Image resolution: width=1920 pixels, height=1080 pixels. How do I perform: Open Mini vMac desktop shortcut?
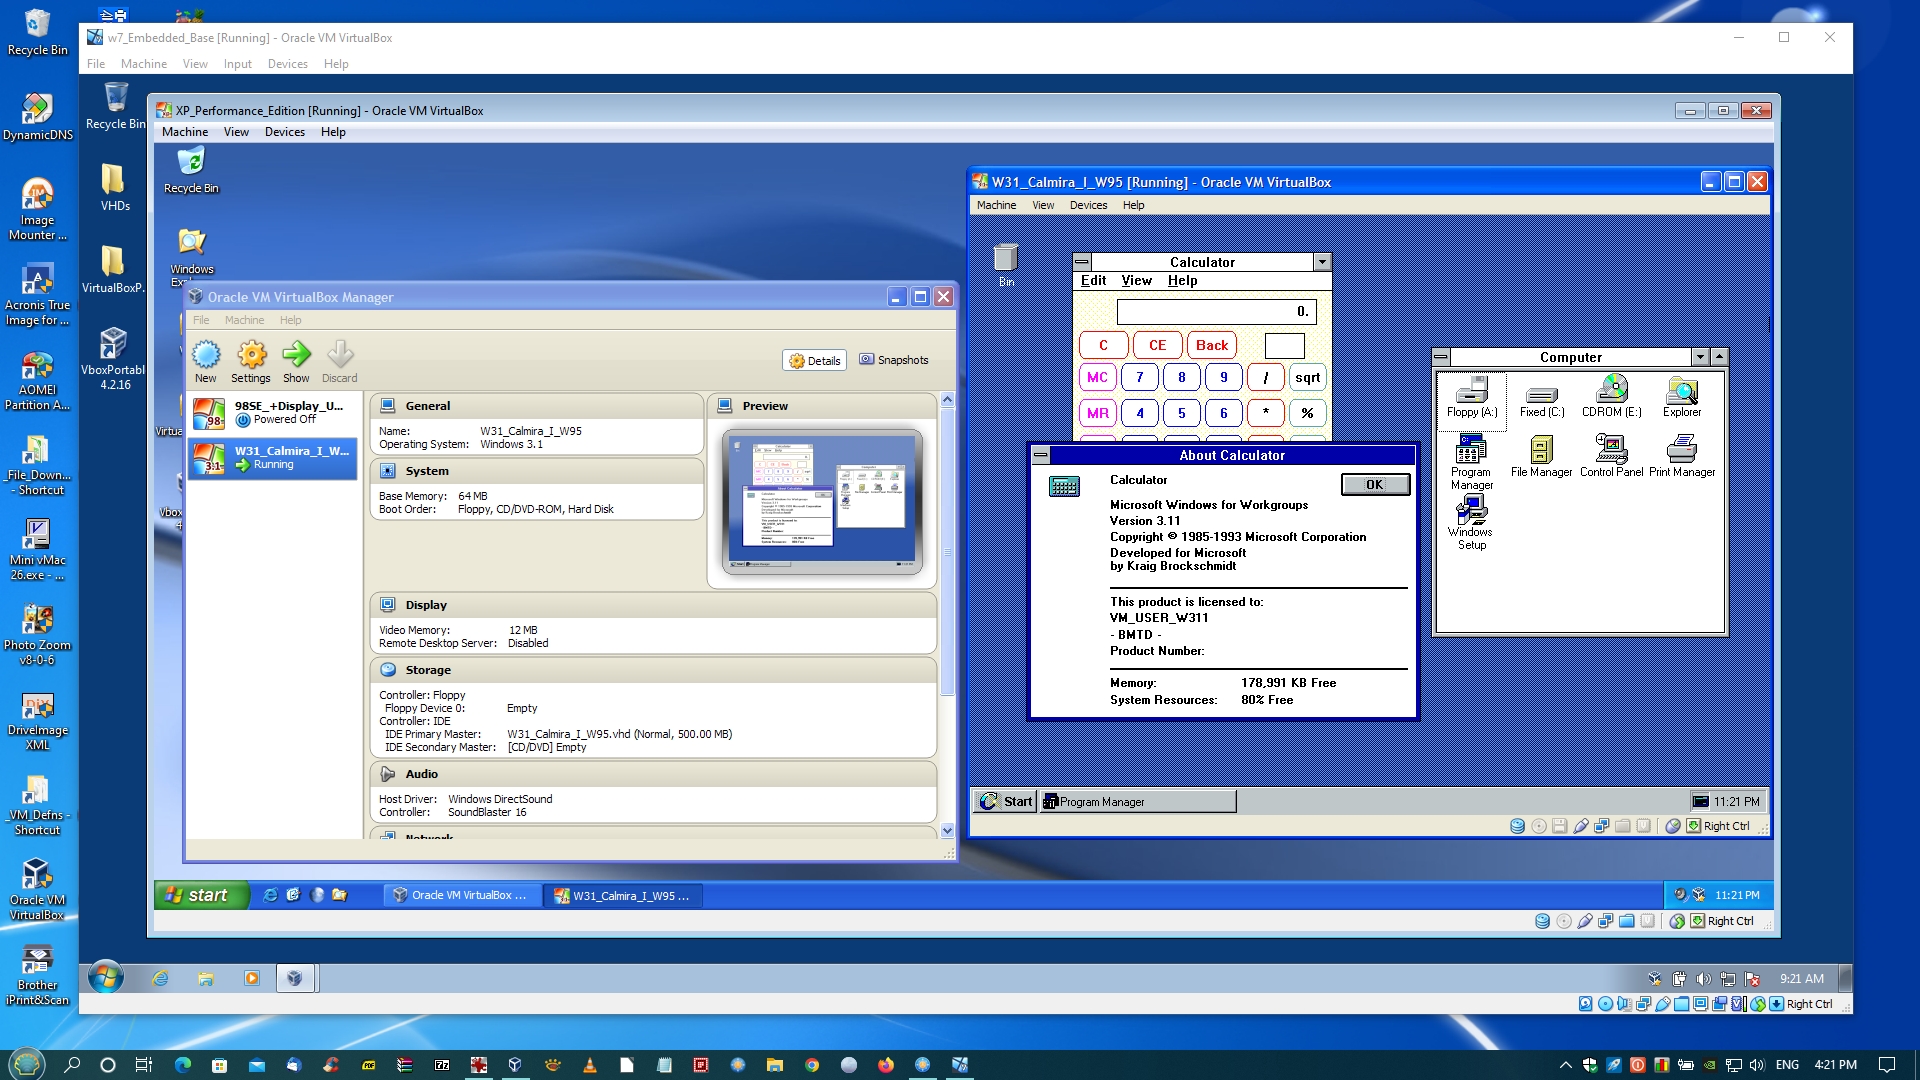37,549
